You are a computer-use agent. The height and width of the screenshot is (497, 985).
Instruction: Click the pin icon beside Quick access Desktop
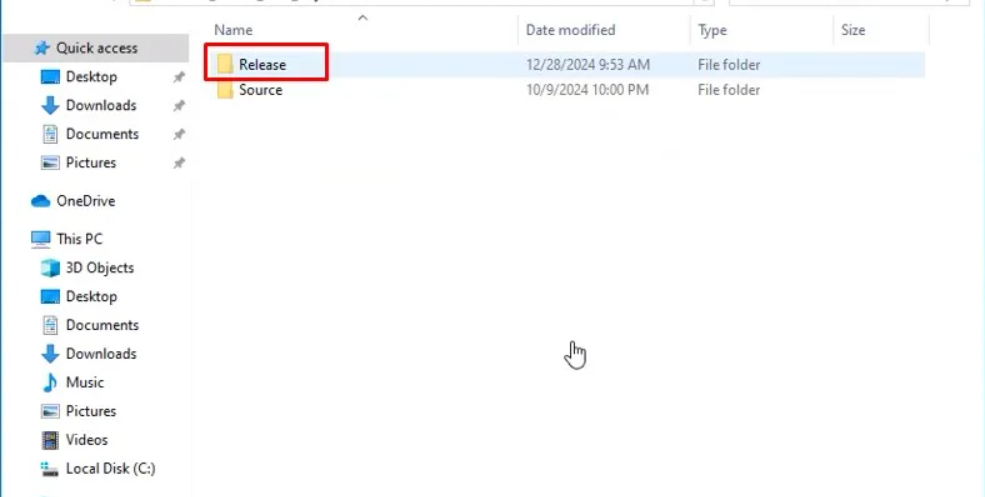tap(179, 77)
